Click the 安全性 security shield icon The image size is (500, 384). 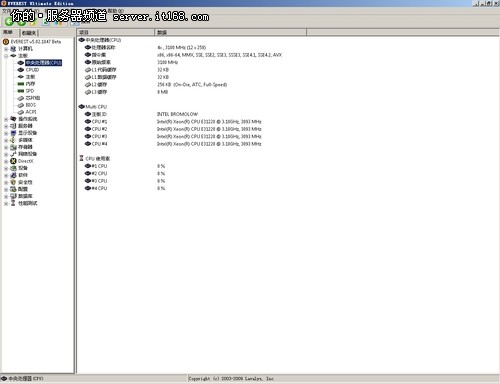point(13,182)
